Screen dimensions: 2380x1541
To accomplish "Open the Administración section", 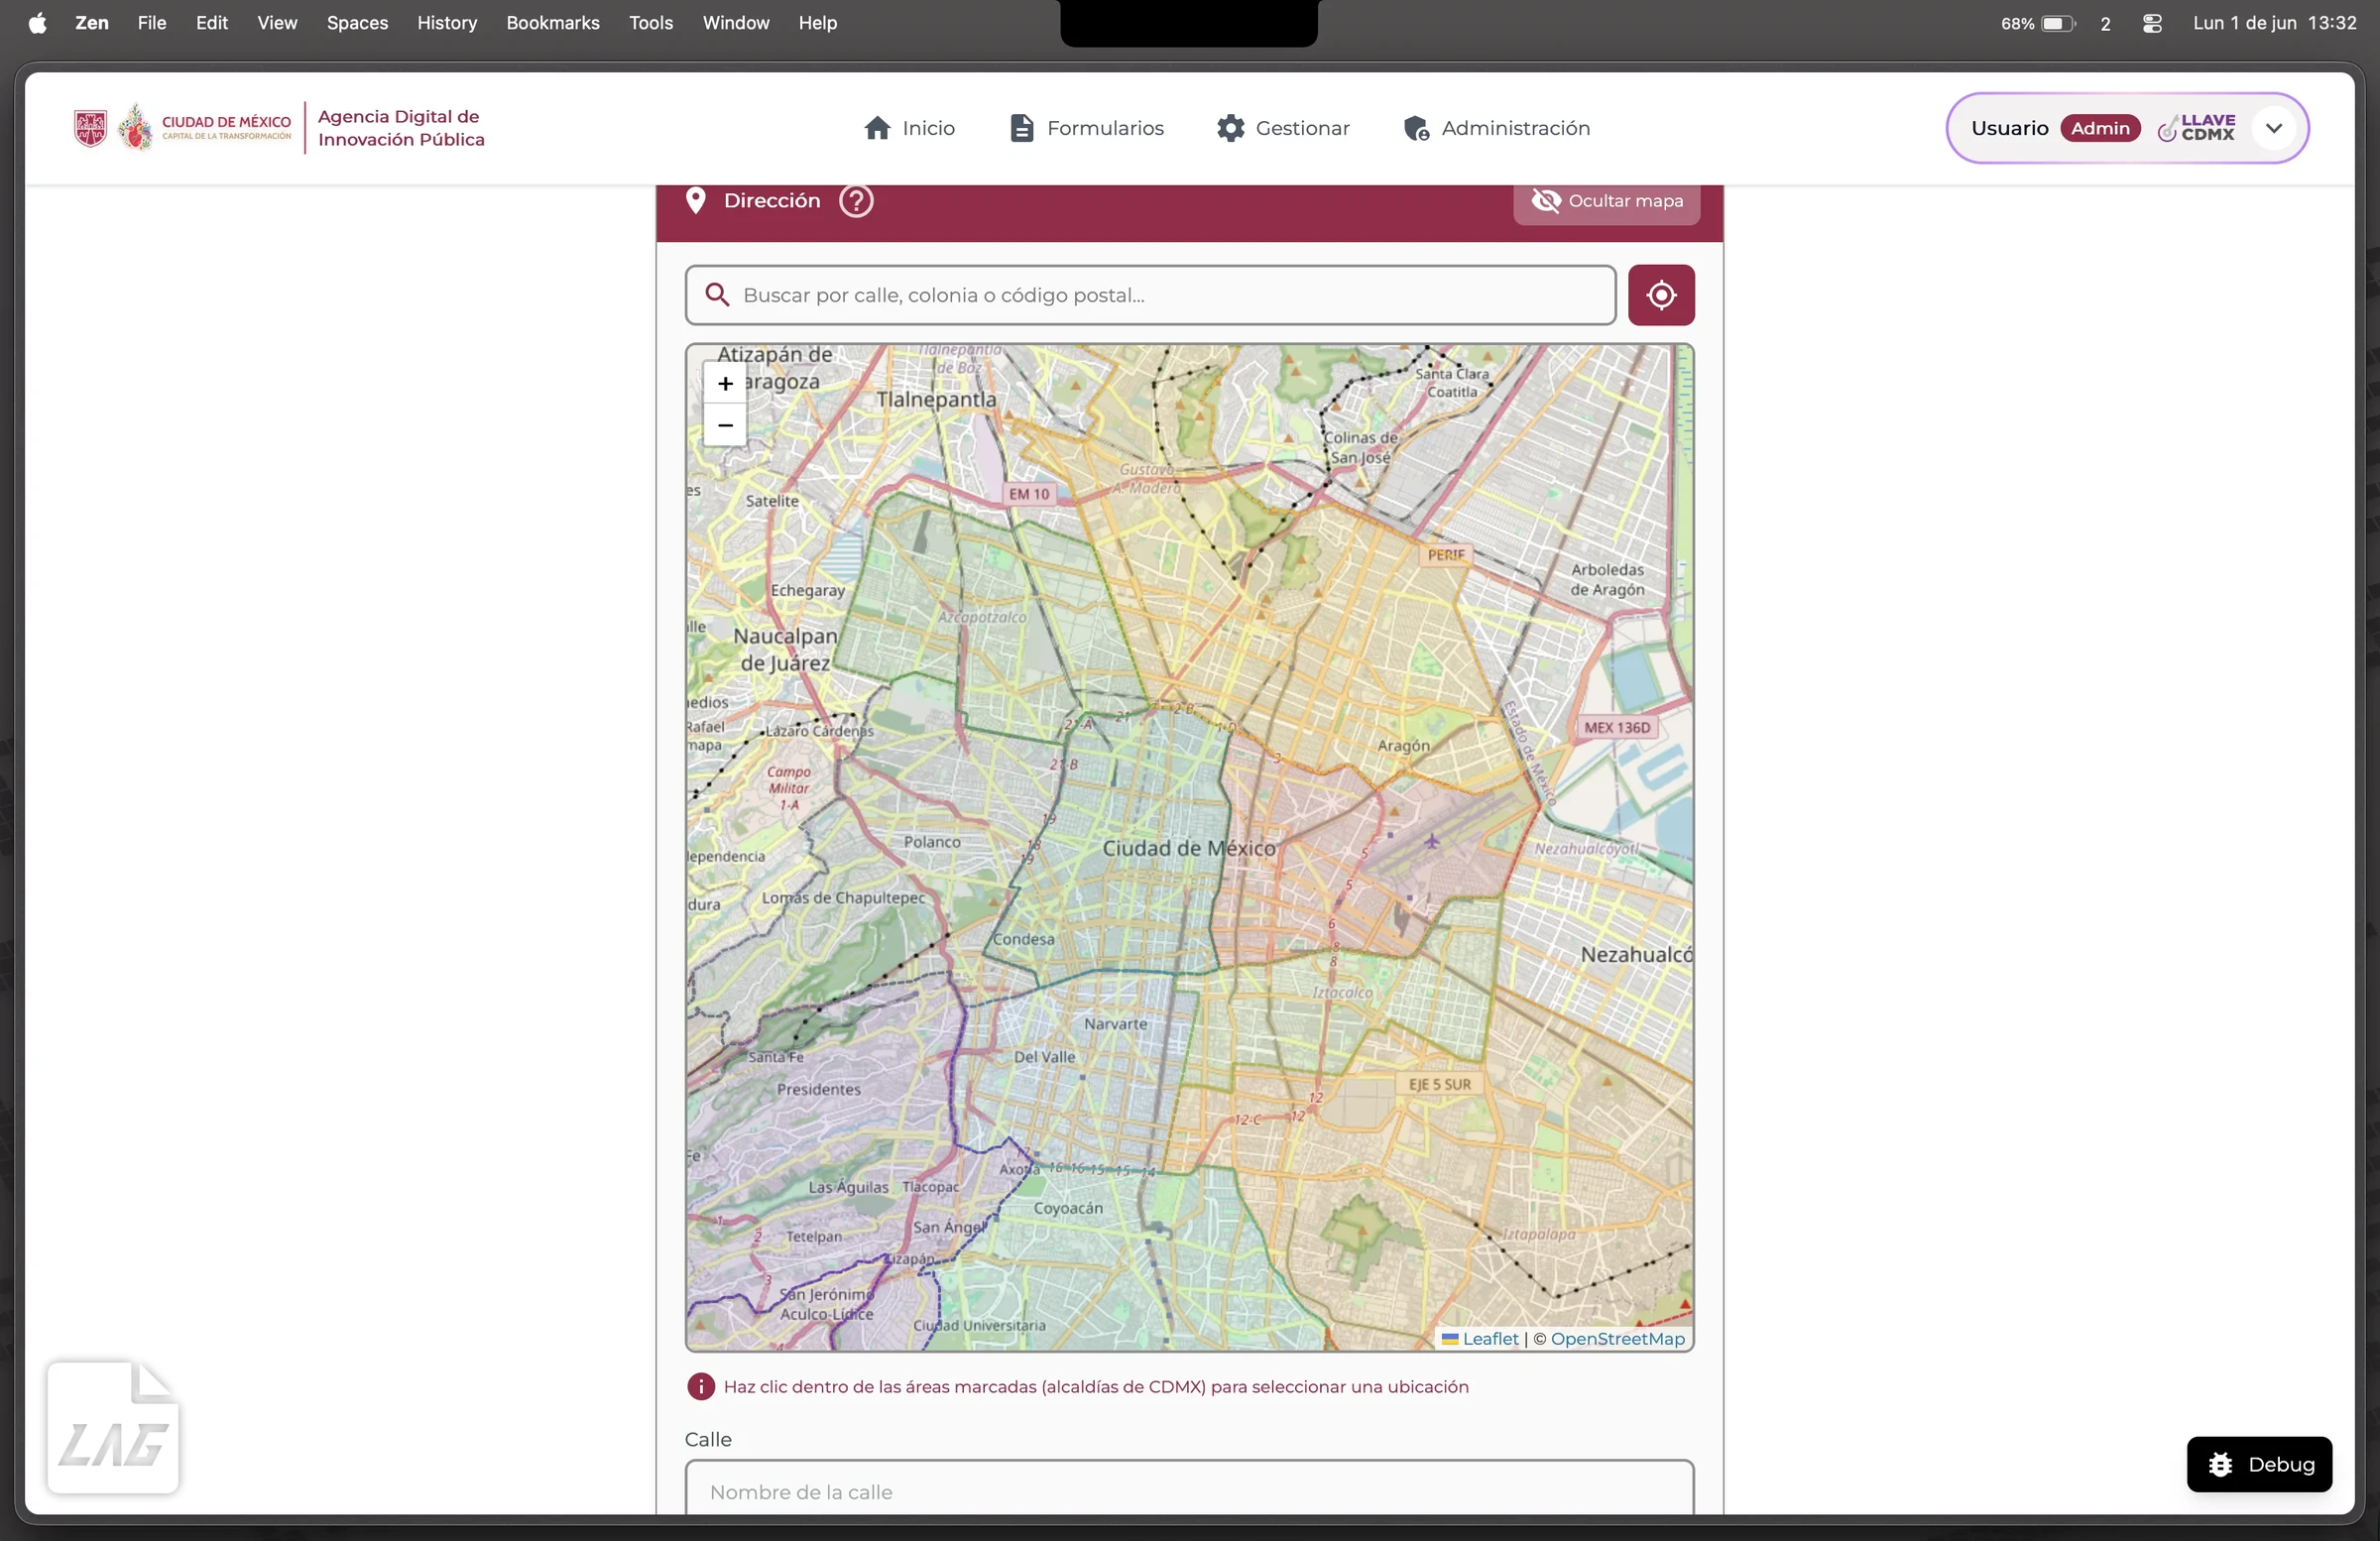I will [x=1497, y=128].
